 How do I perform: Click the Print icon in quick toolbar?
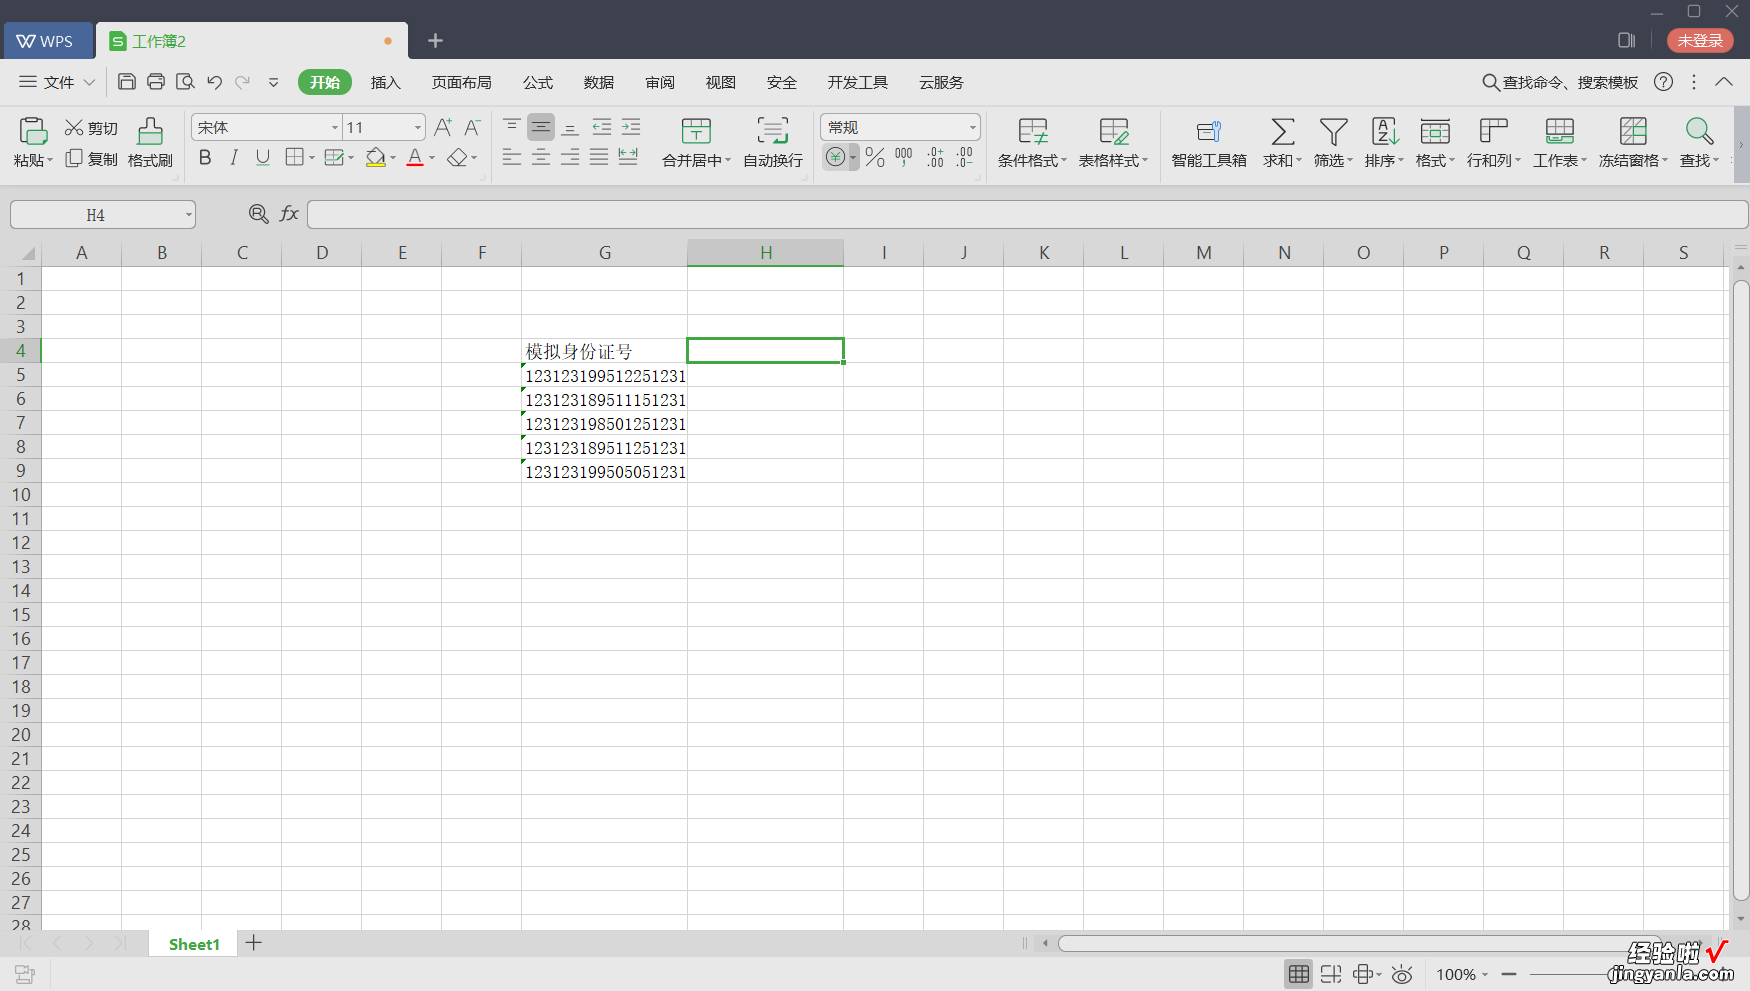click(156, 82)
